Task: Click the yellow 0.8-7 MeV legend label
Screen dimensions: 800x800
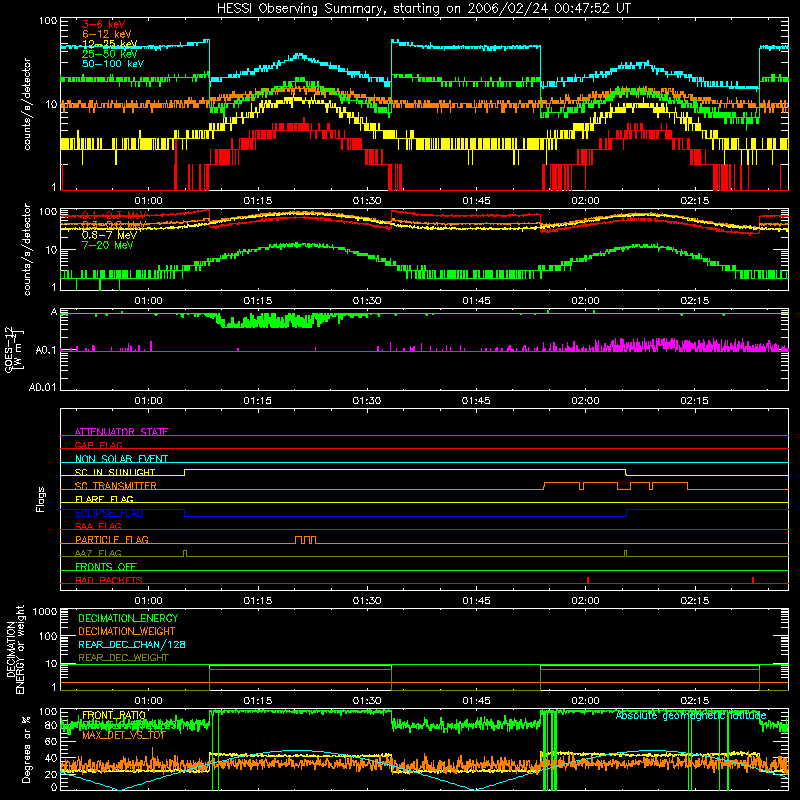Action: (x=109, y=235)
